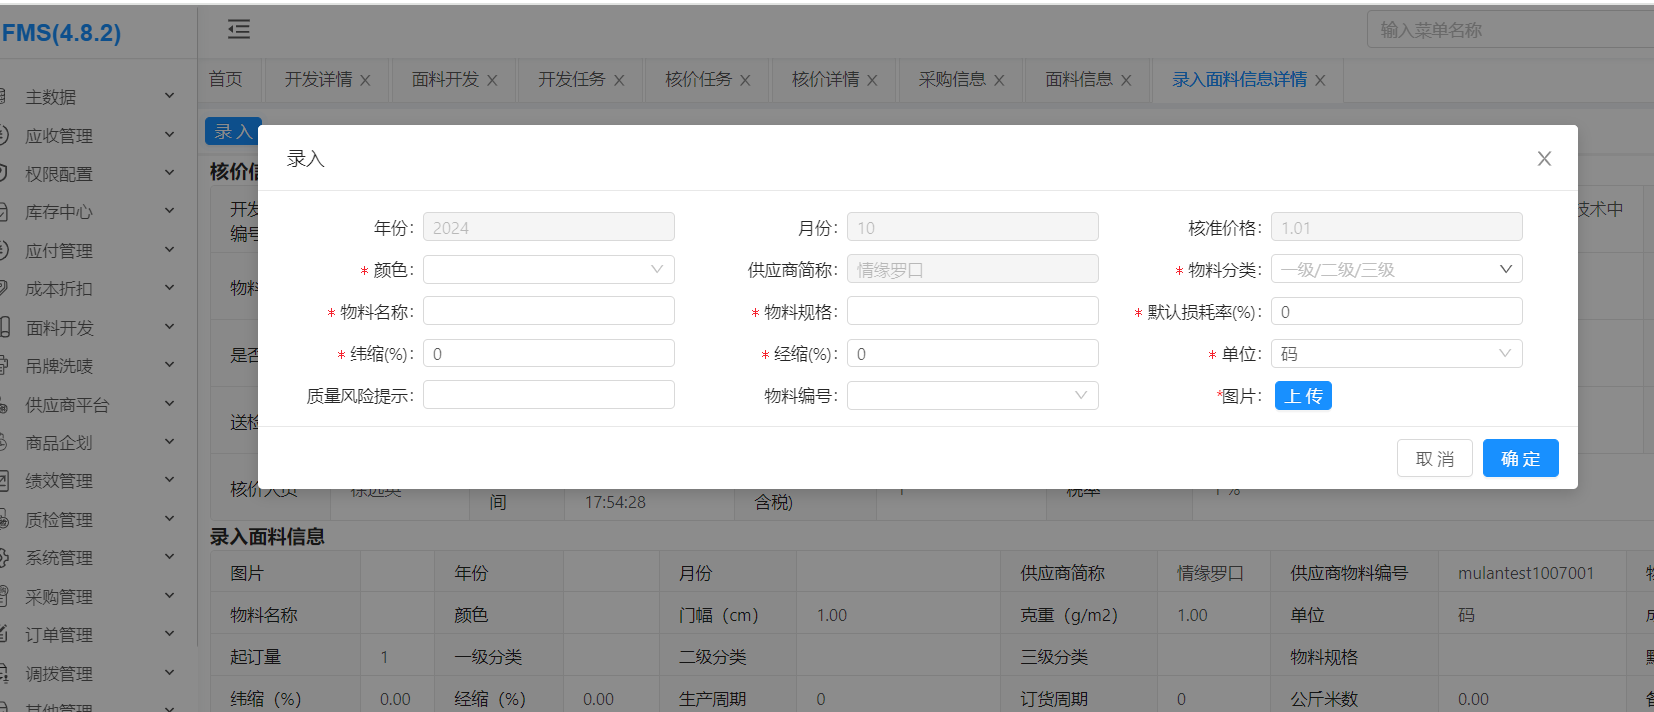Close the 采购信息 tab via its X
This screenshot has height=712, width=1654.
(999, 81)
